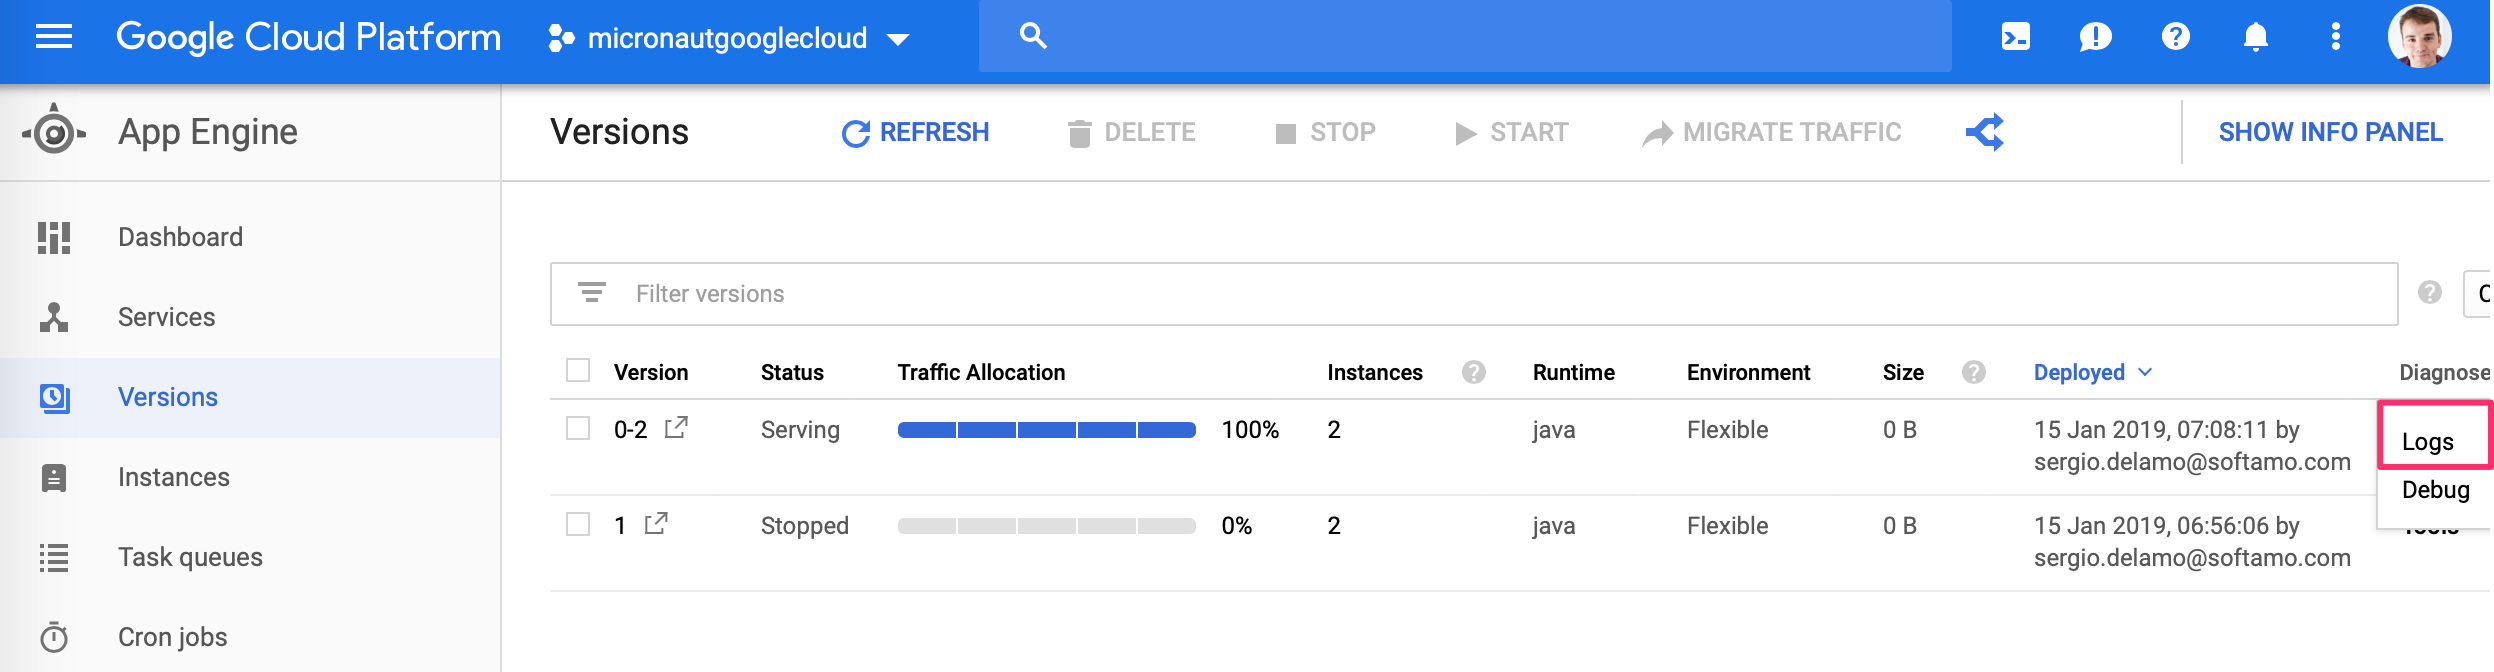Select the version 0-2 checkbox
Image resolution: width=2494 pixels, height=672 pixels.
click(578, 428)
